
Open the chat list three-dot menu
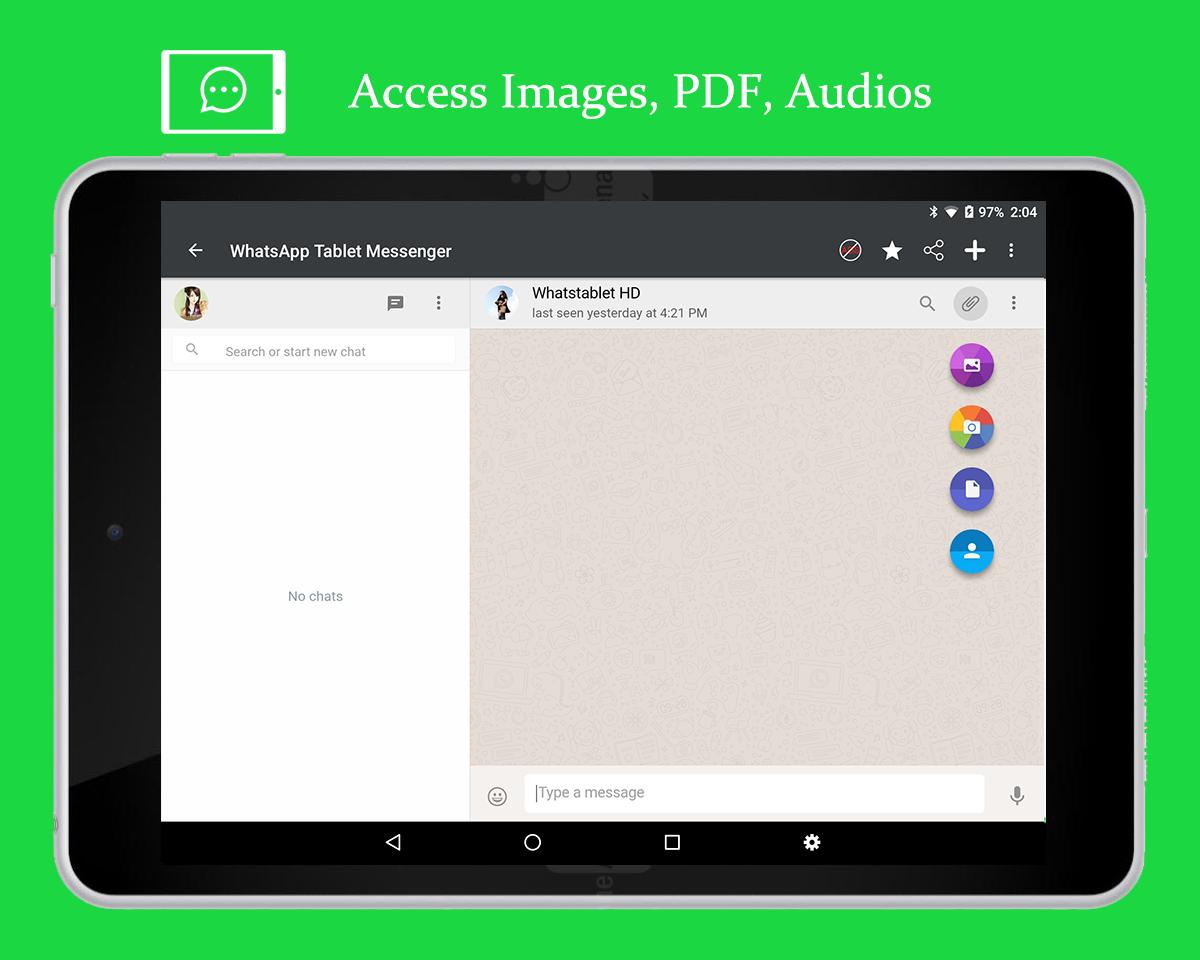[x=438, y=303]
